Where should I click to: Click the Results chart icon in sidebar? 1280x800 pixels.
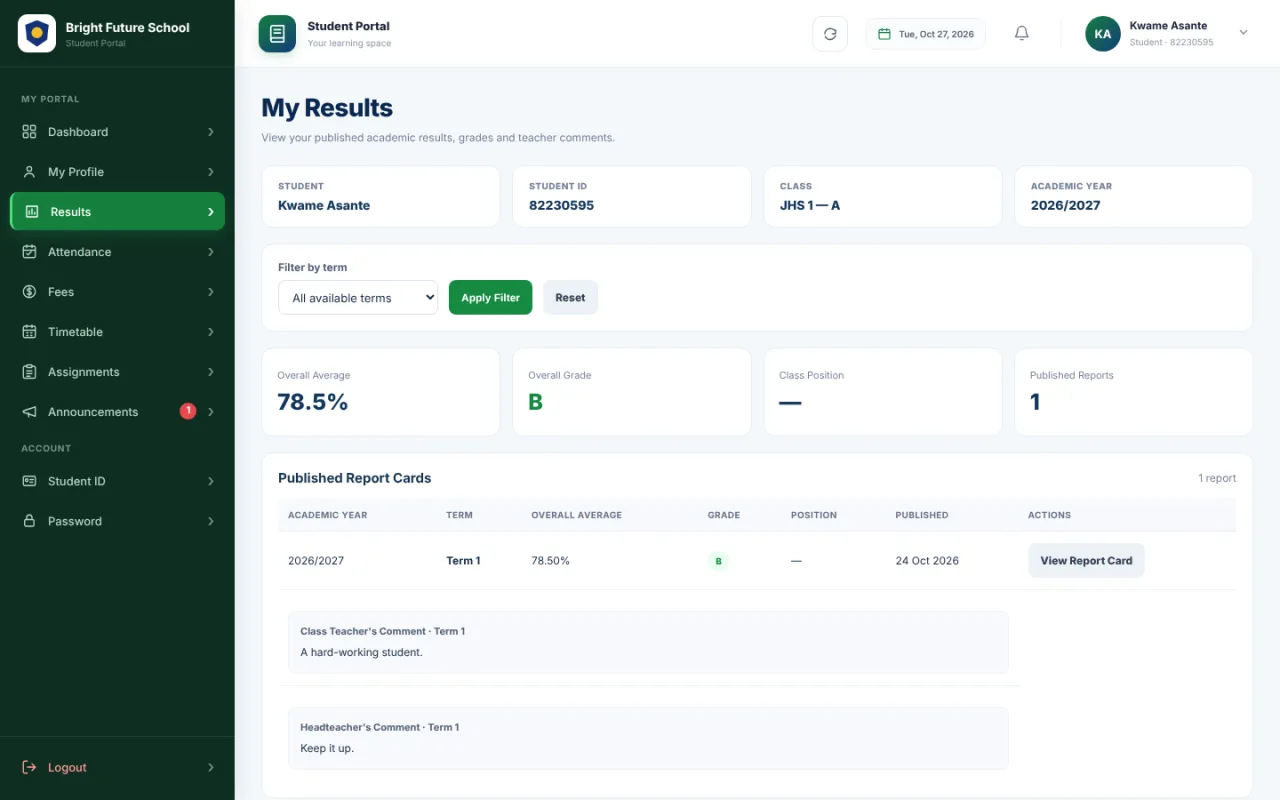(32, 212)
